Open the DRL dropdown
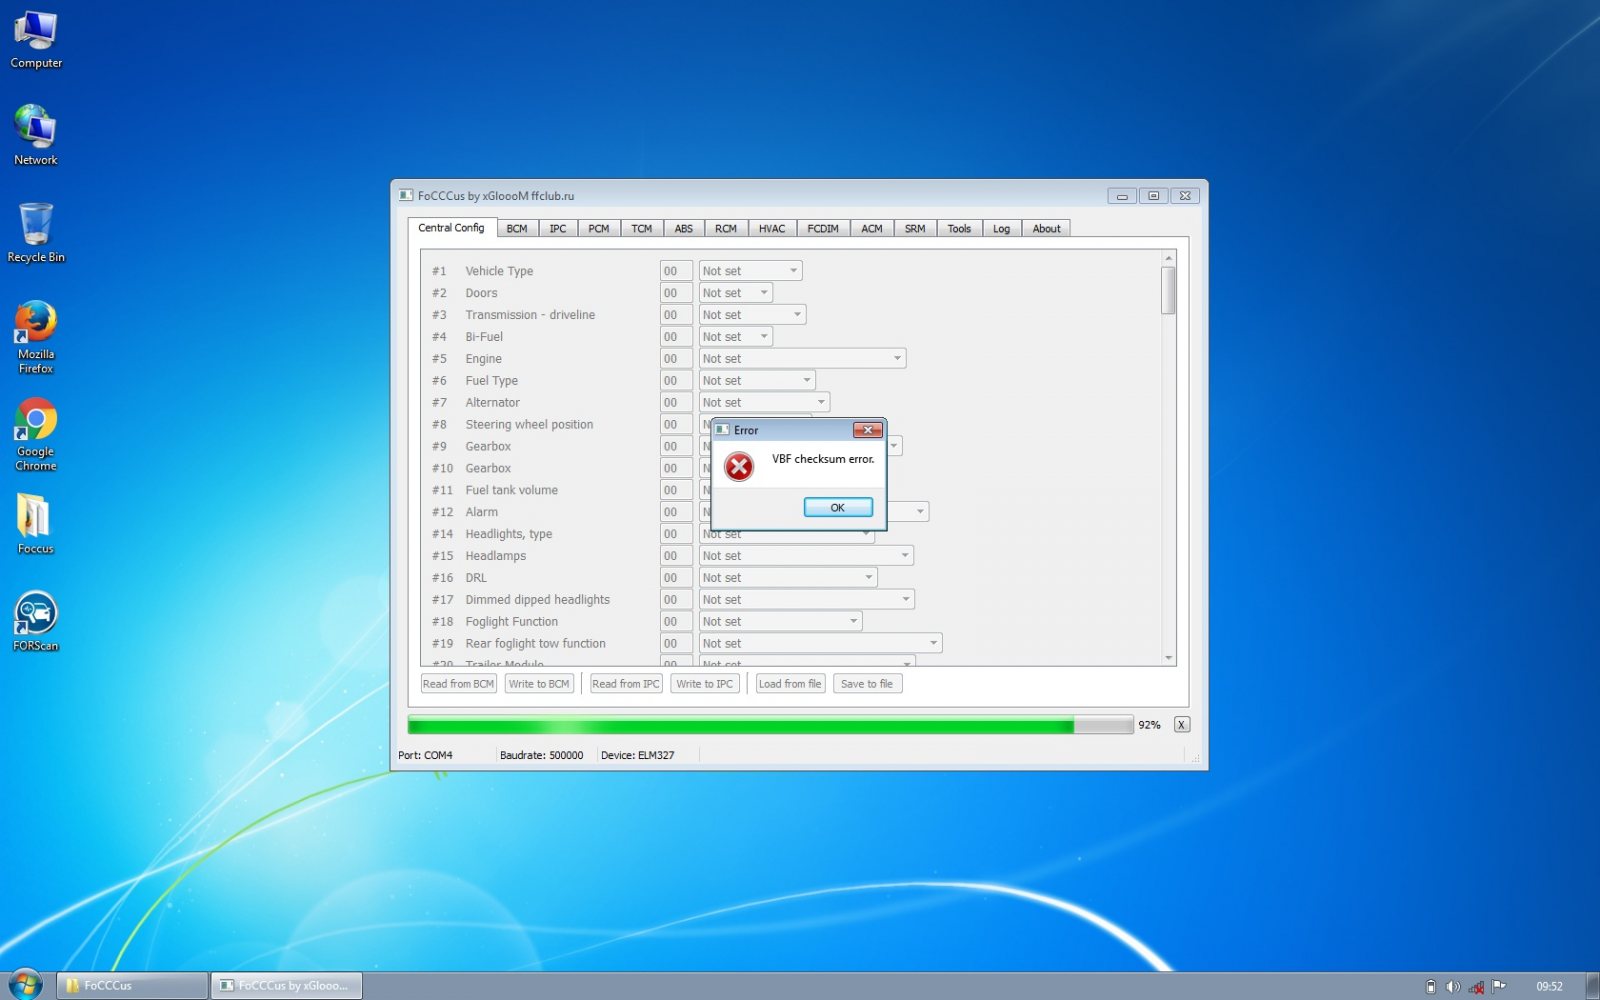Viewport: 1600px width, 1000px height. coord(788,578)
